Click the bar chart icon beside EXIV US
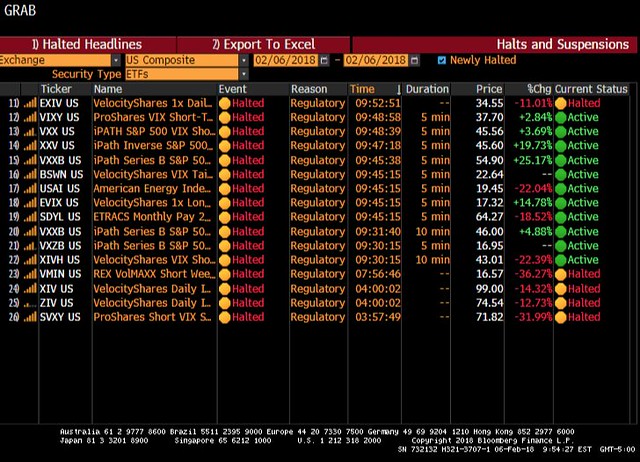 coord(30,103)
